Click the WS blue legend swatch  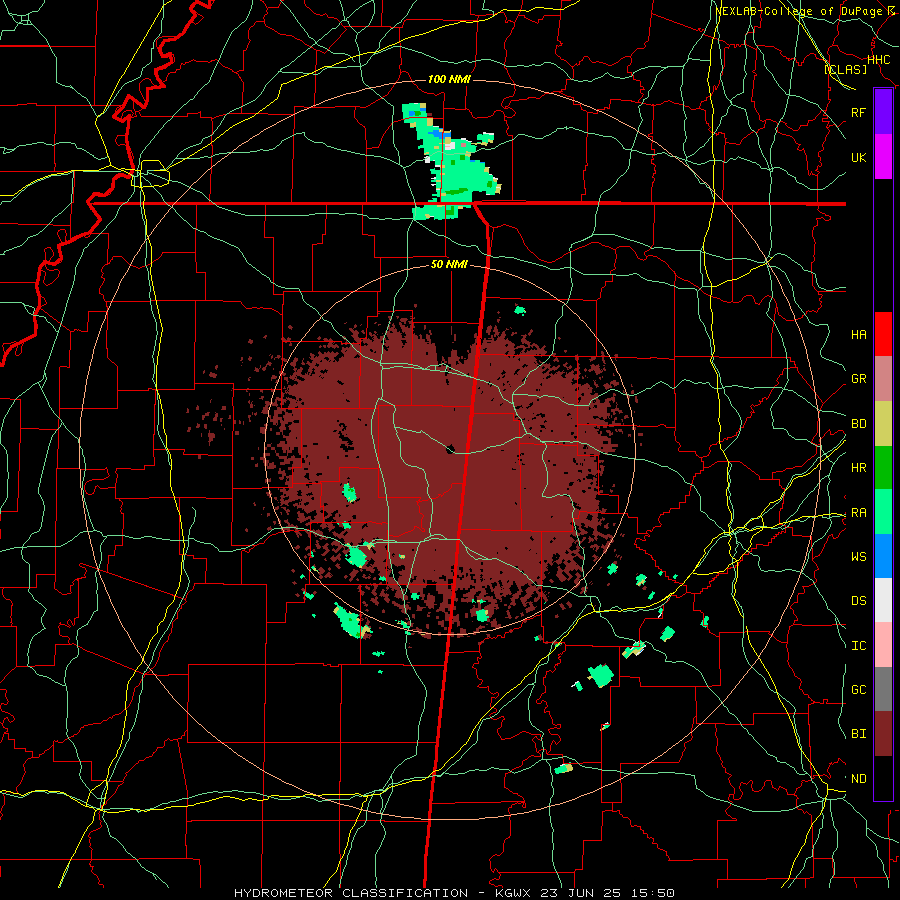(x=883, y=556)
